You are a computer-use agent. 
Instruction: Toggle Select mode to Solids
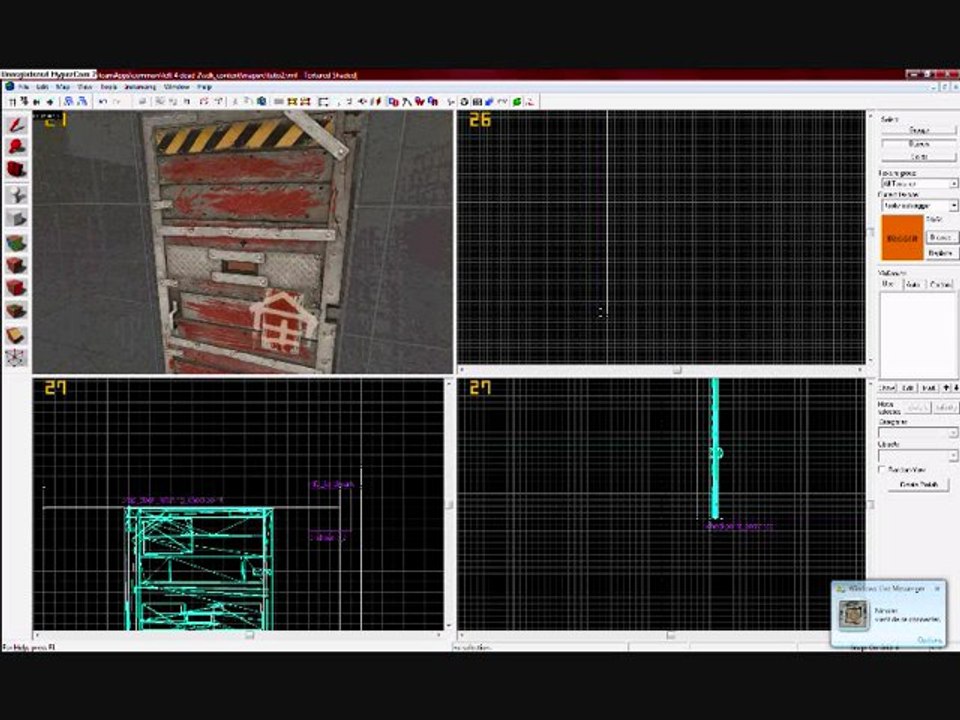click(918, 157)
